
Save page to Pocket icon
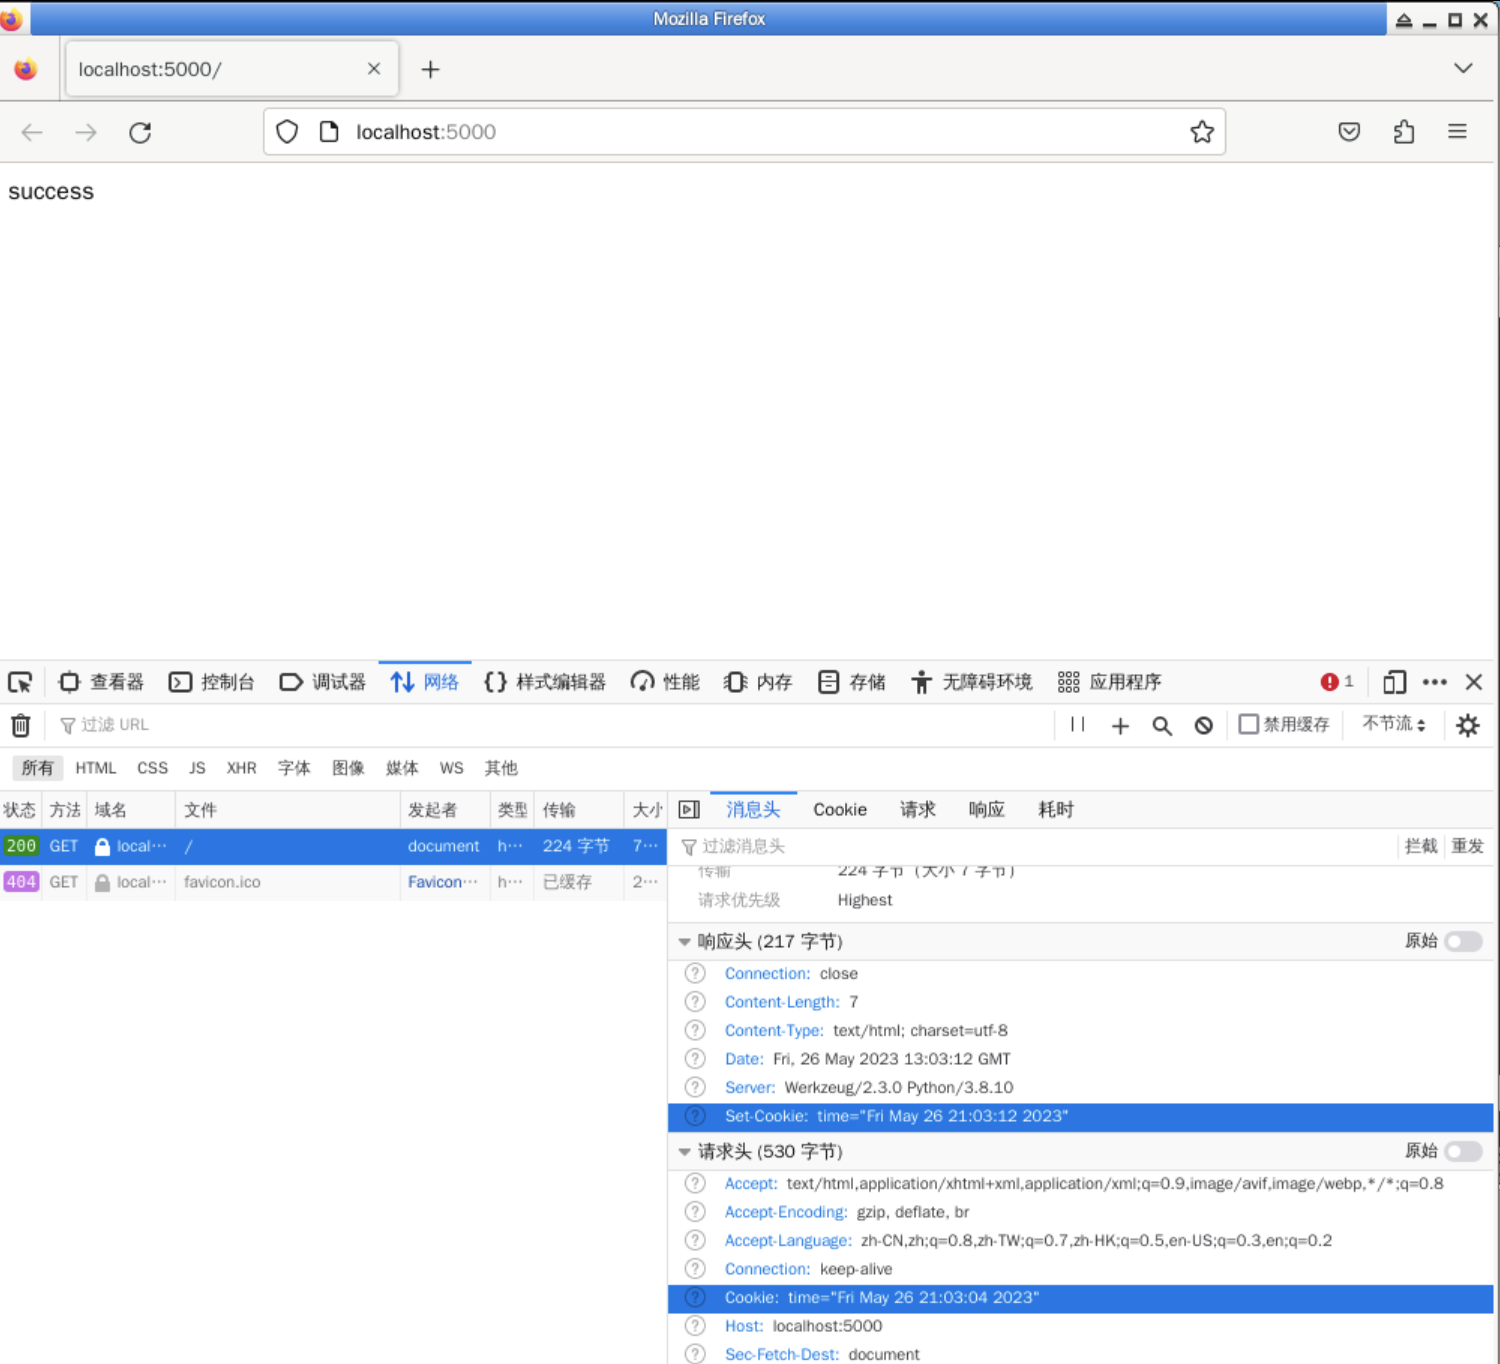[x=1349, y=132]
